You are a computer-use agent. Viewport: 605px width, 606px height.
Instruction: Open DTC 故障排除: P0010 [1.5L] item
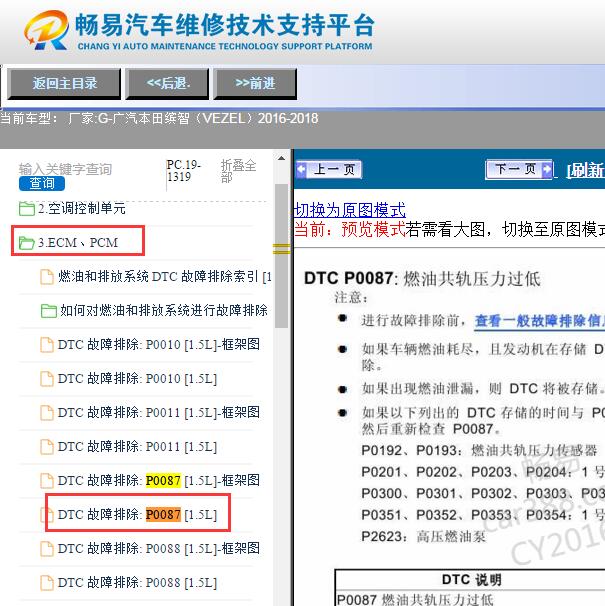pos(137,378)
